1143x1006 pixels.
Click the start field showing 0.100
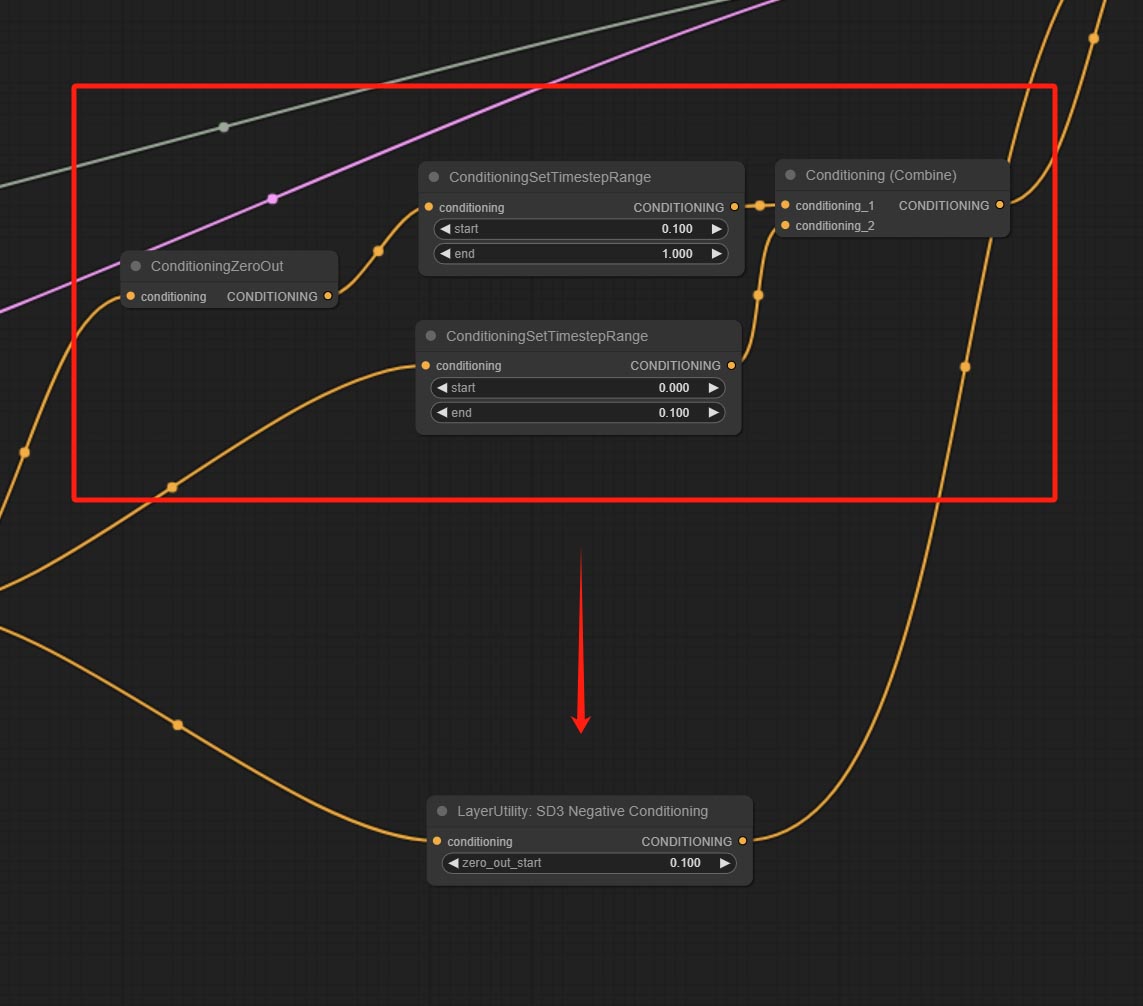click(x=580, y=229)
